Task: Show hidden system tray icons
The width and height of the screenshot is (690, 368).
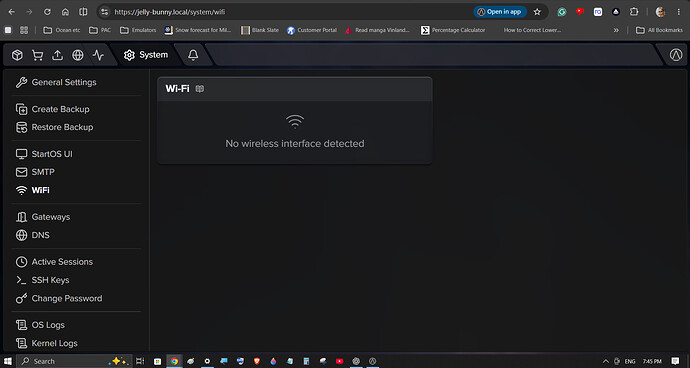Action: point(606,361)
